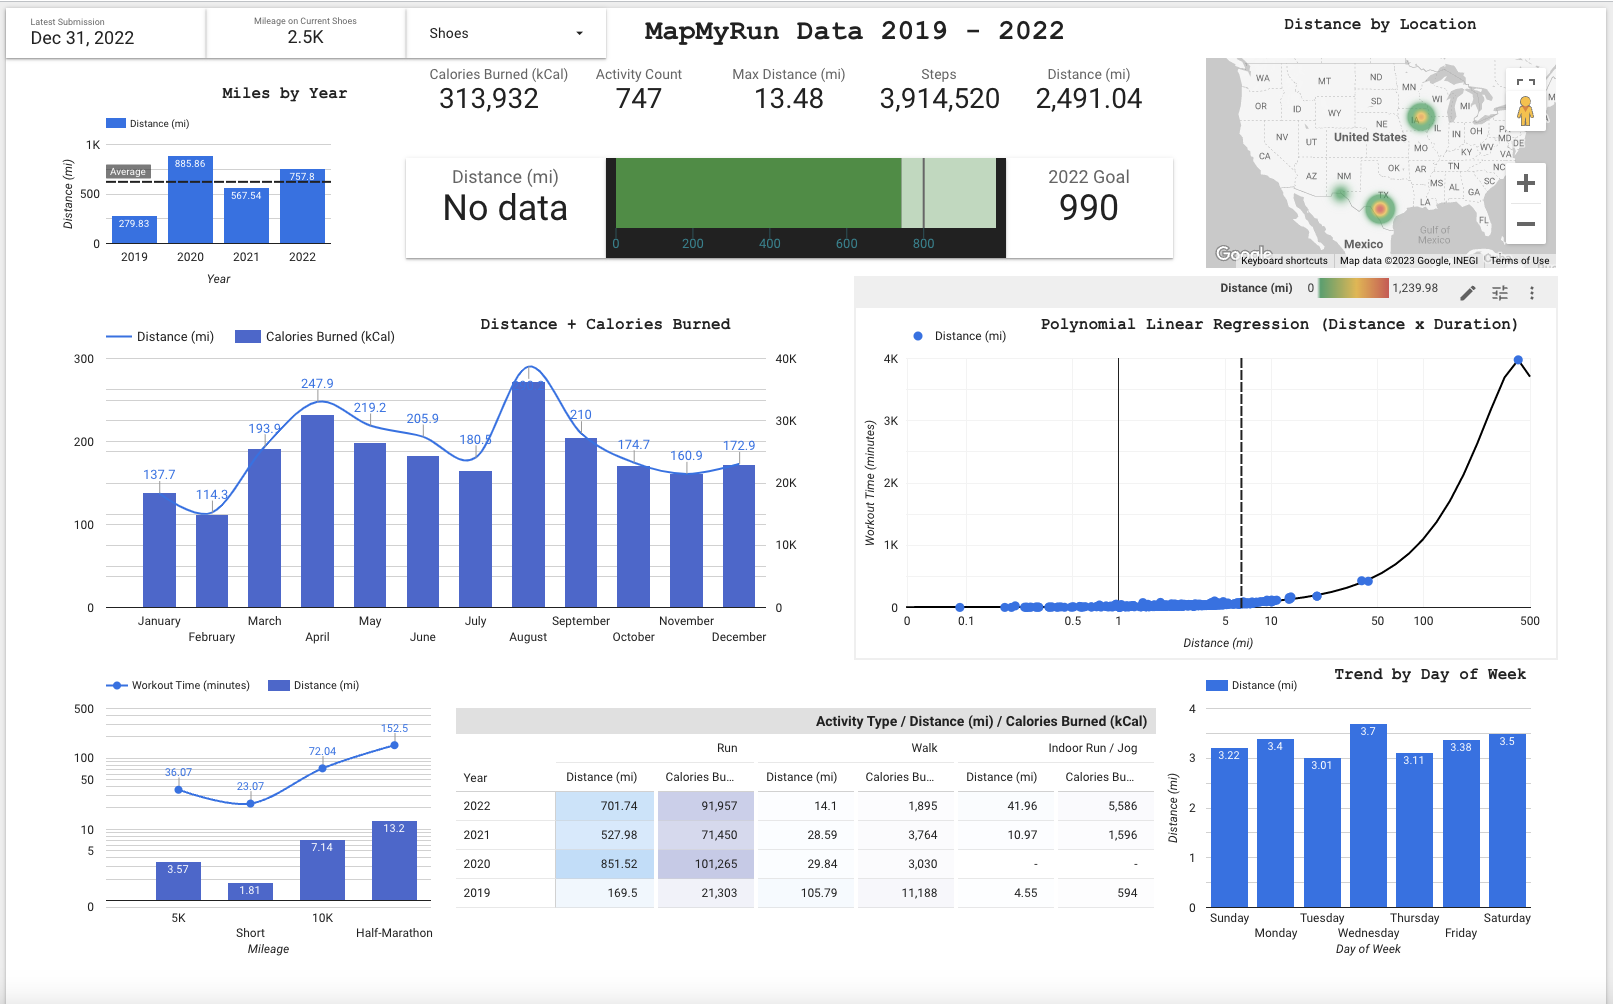Select the Street View pegman on map
This screenshot has height=1004, width=1613.
1525,110
